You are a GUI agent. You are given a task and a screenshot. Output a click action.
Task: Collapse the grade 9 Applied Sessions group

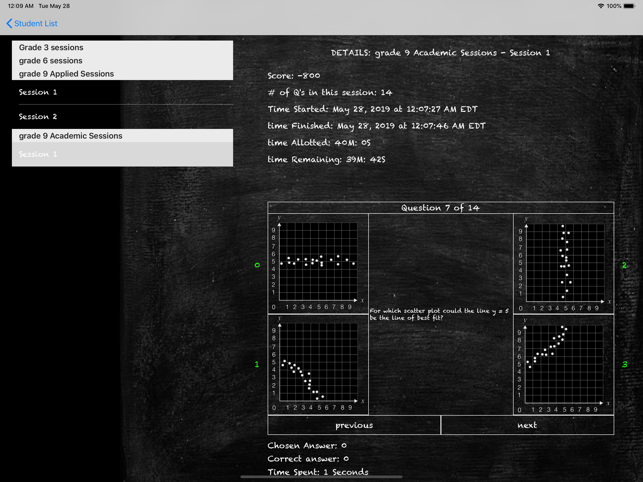tap(122, 73)
